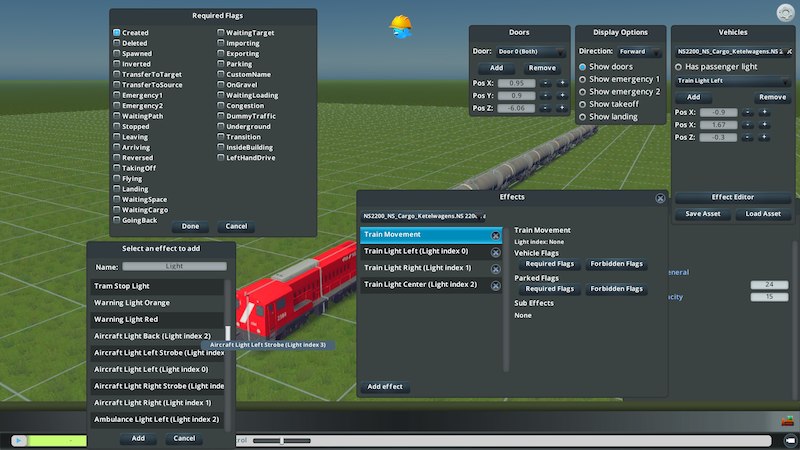The image size is (800, 450).
Task: Remove the Train Movement effect with its X icon
Action: coord(496,236)
